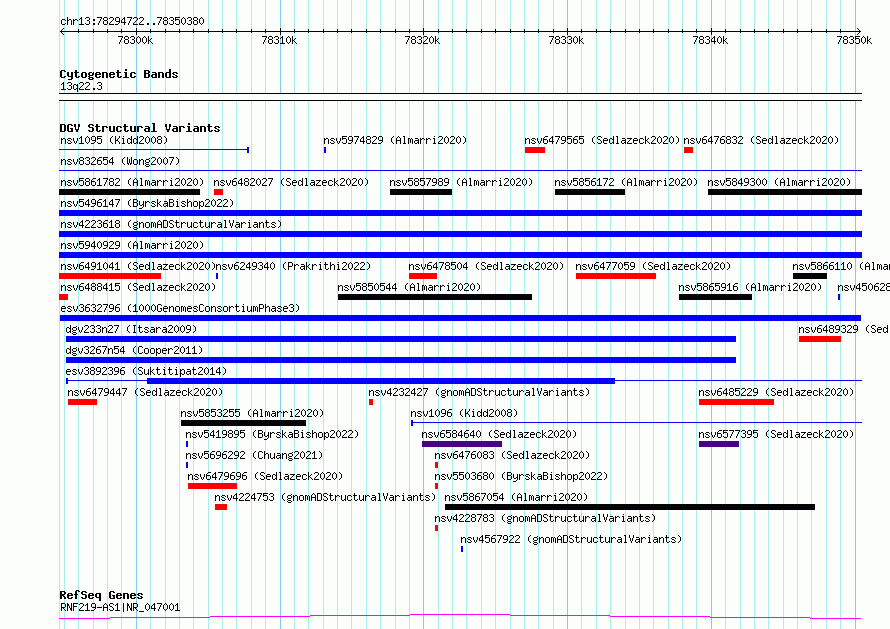
Task: Open nsv4223618 (gnomADStructuralVariants) label
Action: (x=171, y=224)
